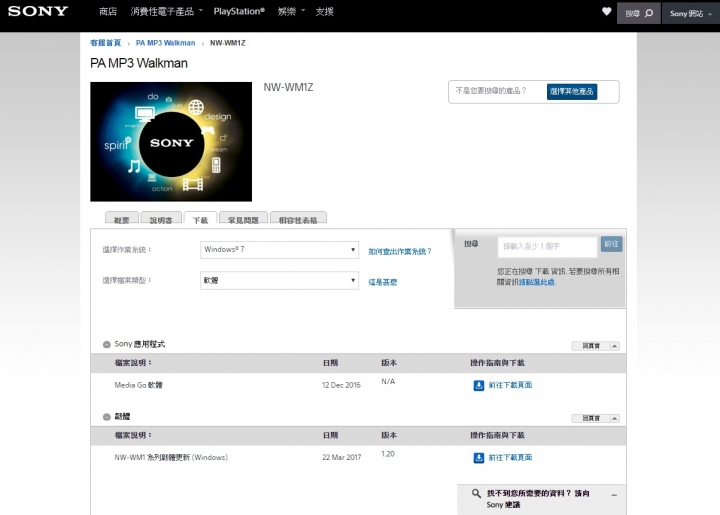The image size is (720, 515).
Task: Click the search magnifier in header
Action: click(x=649, y=13)
